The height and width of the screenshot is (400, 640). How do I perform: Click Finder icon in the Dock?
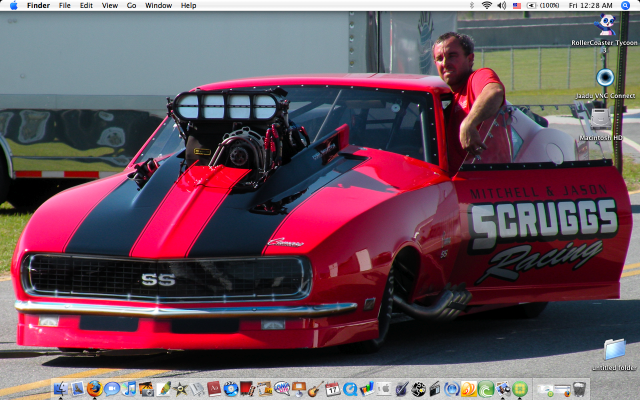61,388
